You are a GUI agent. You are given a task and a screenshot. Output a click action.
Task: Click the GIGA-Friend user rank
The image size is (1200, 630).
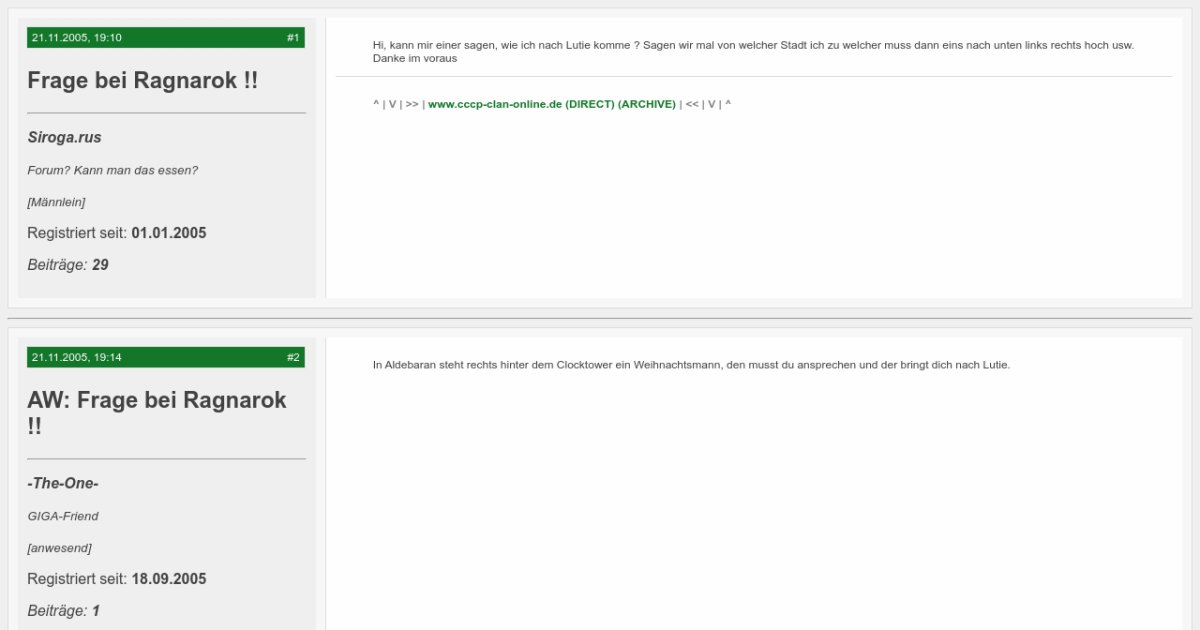63,517
